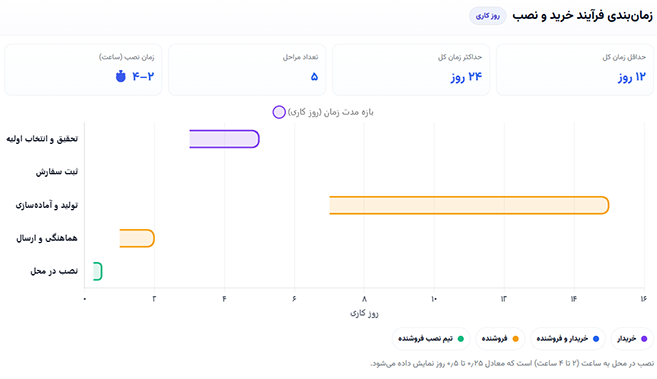Click the green dot in the installer team legend
657x379 pixels.
point(460,339)
